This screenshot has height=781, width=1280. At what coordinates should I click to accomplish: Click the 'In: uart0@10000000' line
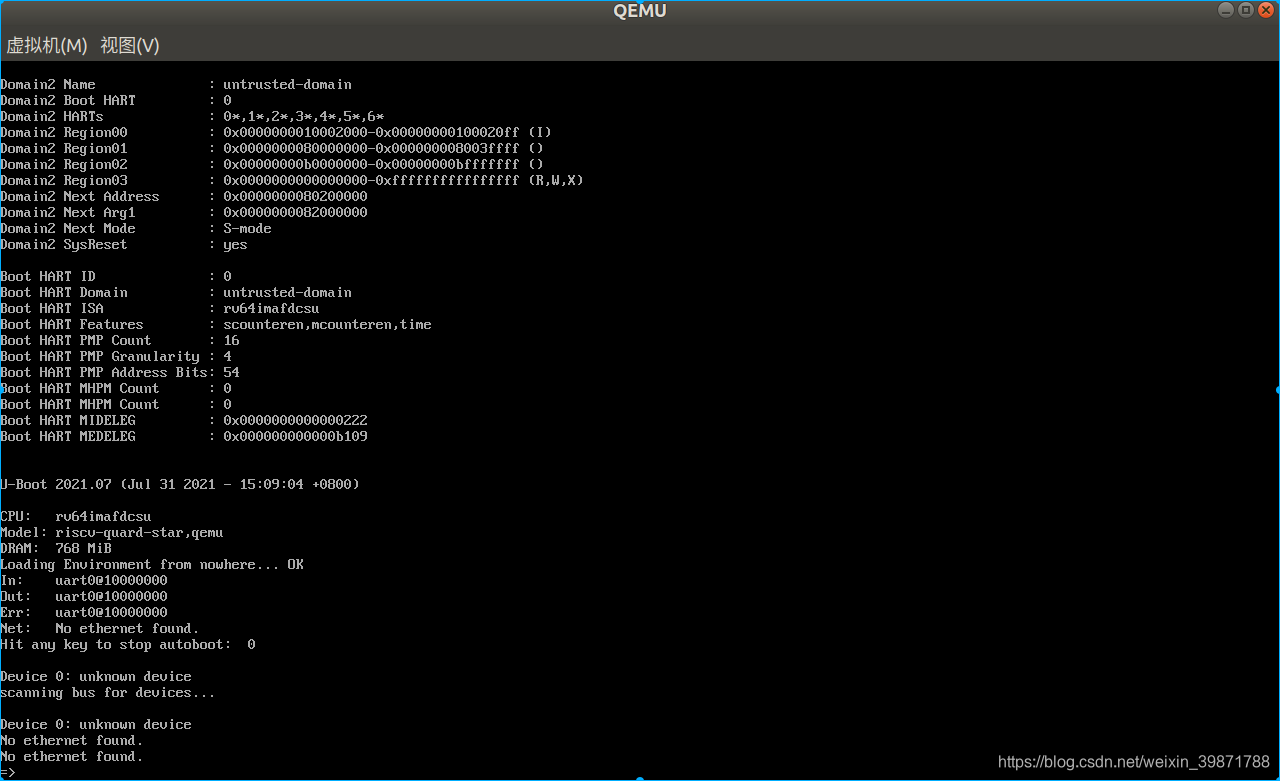(x=84, y=580)
